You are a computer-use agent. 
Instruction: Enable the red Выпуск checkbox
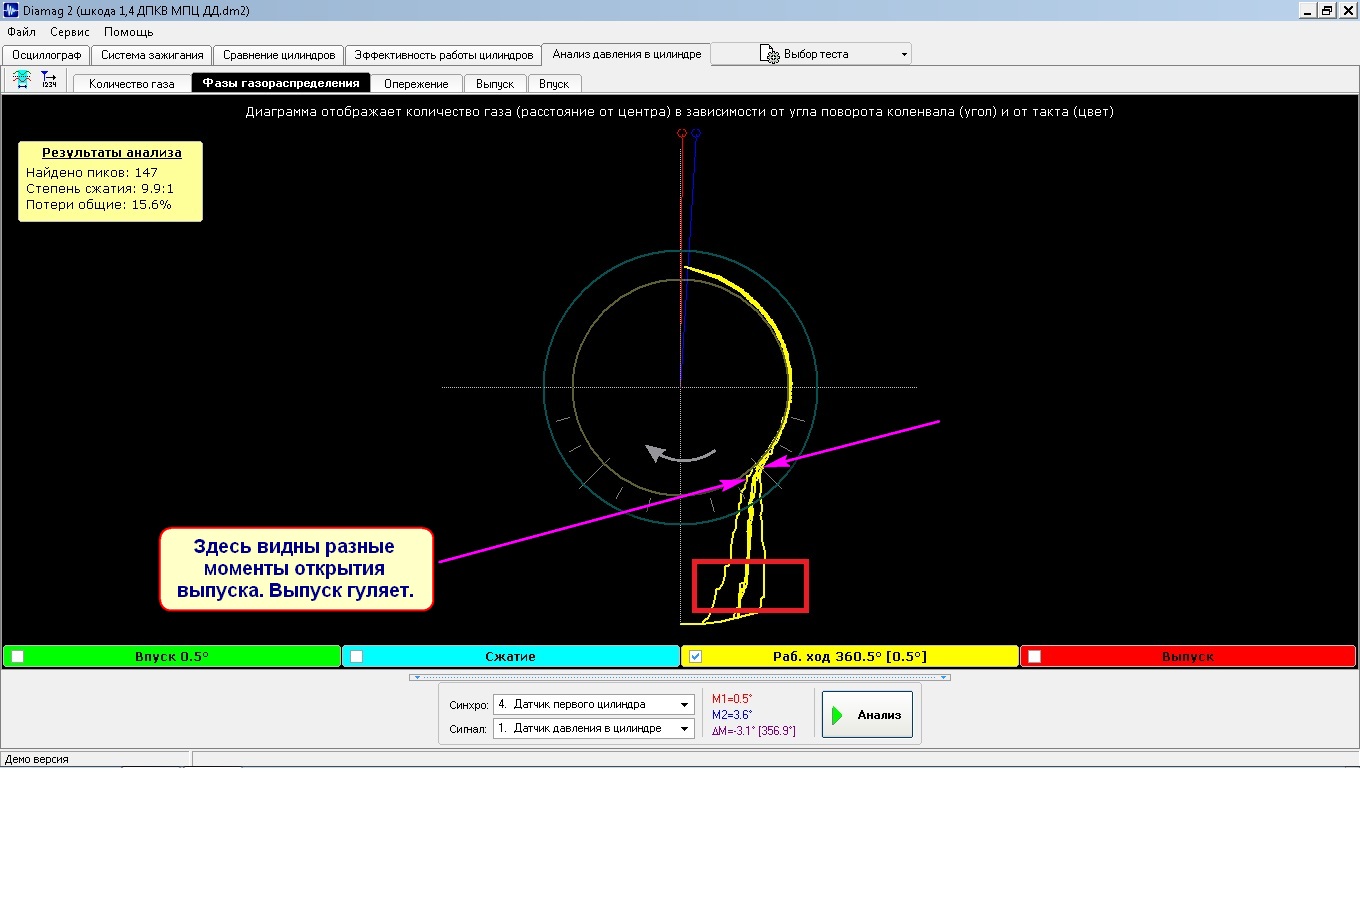click(x=1034, y=657)
